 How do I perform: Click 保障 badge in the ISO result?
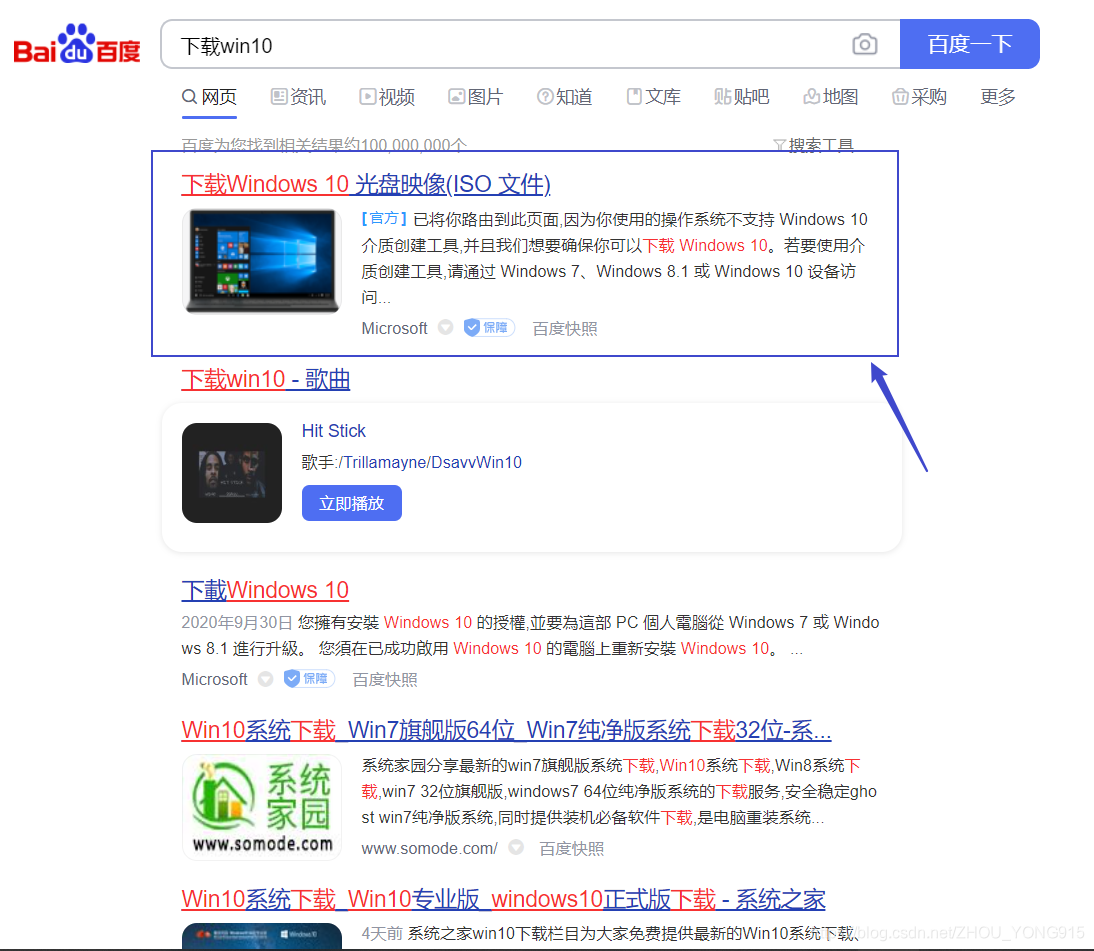(x=489, y=327)
